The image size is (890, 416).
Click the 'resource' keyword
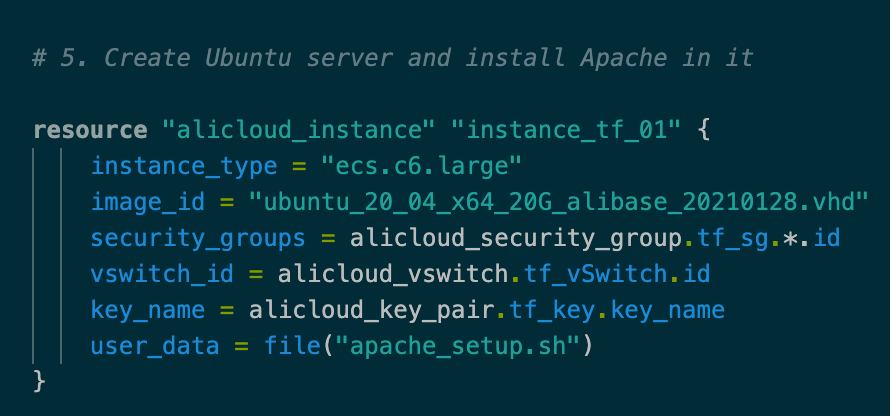(89, 130)
